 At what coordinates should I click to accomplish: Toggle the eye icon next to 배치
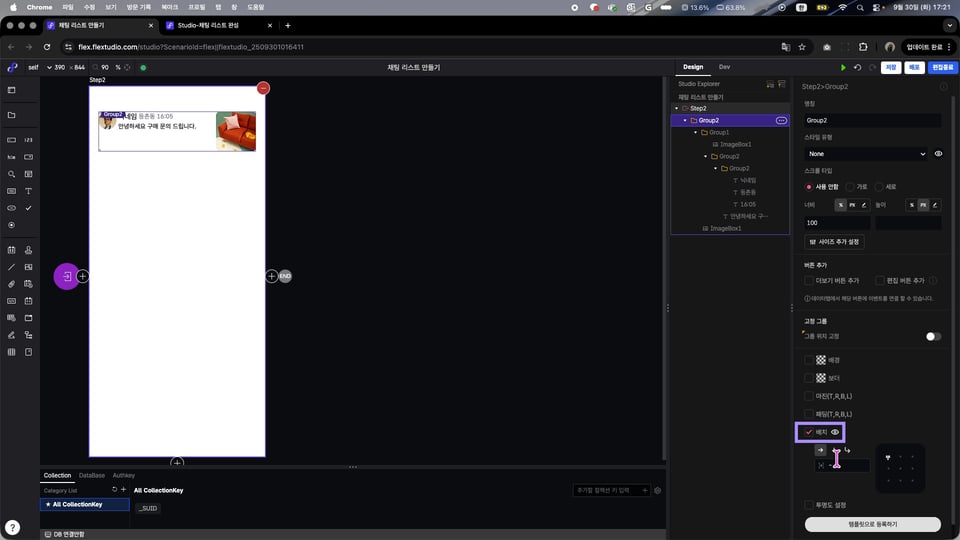(835, 432)
